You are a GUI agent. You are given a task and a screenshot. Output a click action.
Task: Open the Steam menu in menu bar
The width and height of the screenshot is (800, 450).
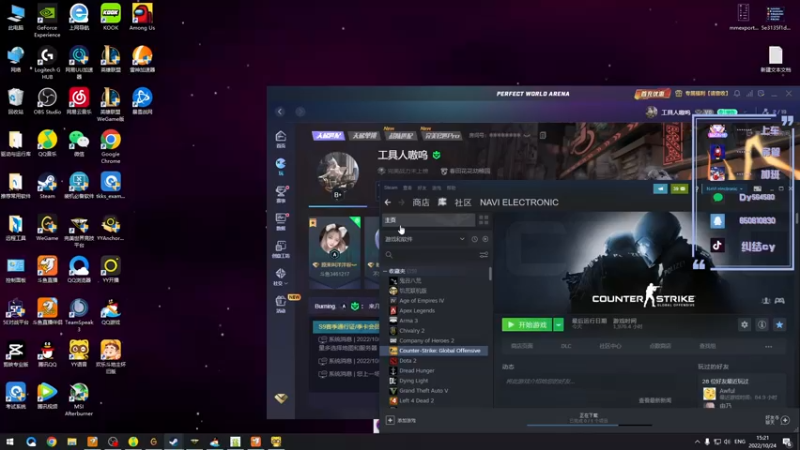pyautogui.click(x=391, y=188)
